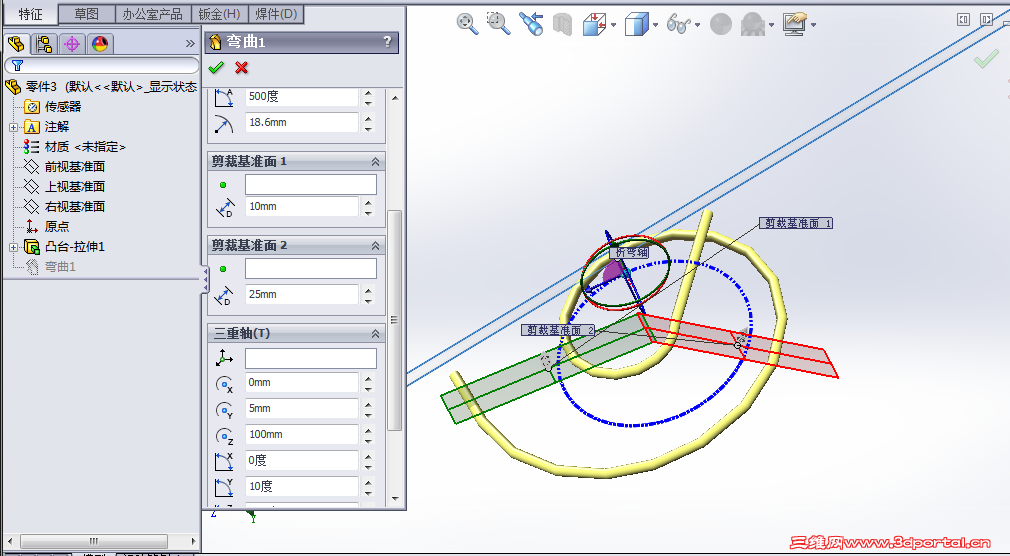Click the 三重轴 coordinate system selection box
This screenshot has height=556, width=1010.
tap(310, 358)
